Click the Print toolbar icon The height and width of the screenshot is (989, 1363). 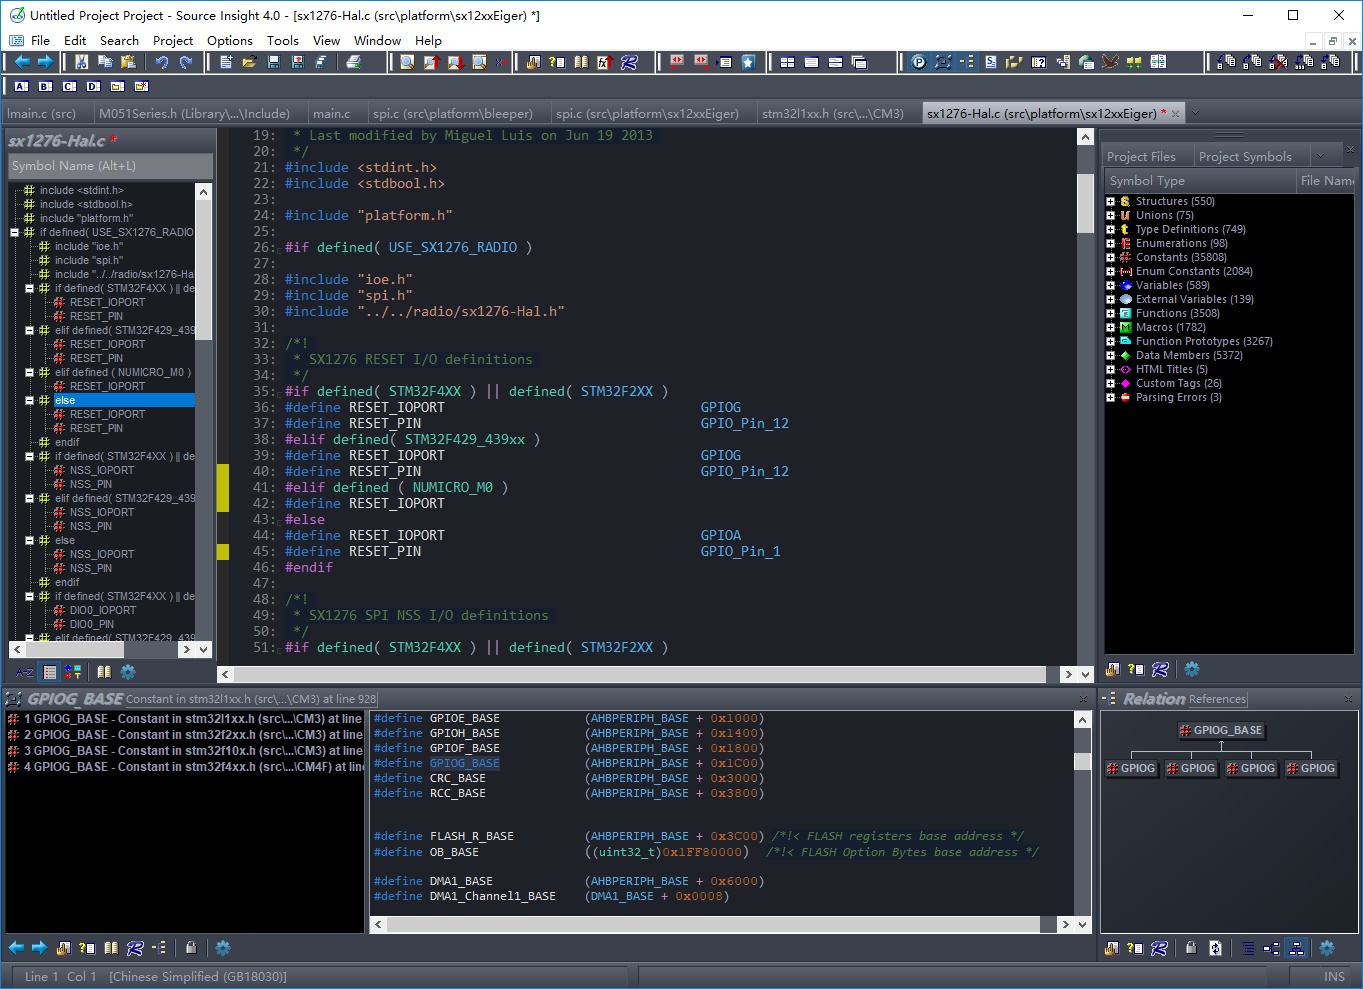354,62
